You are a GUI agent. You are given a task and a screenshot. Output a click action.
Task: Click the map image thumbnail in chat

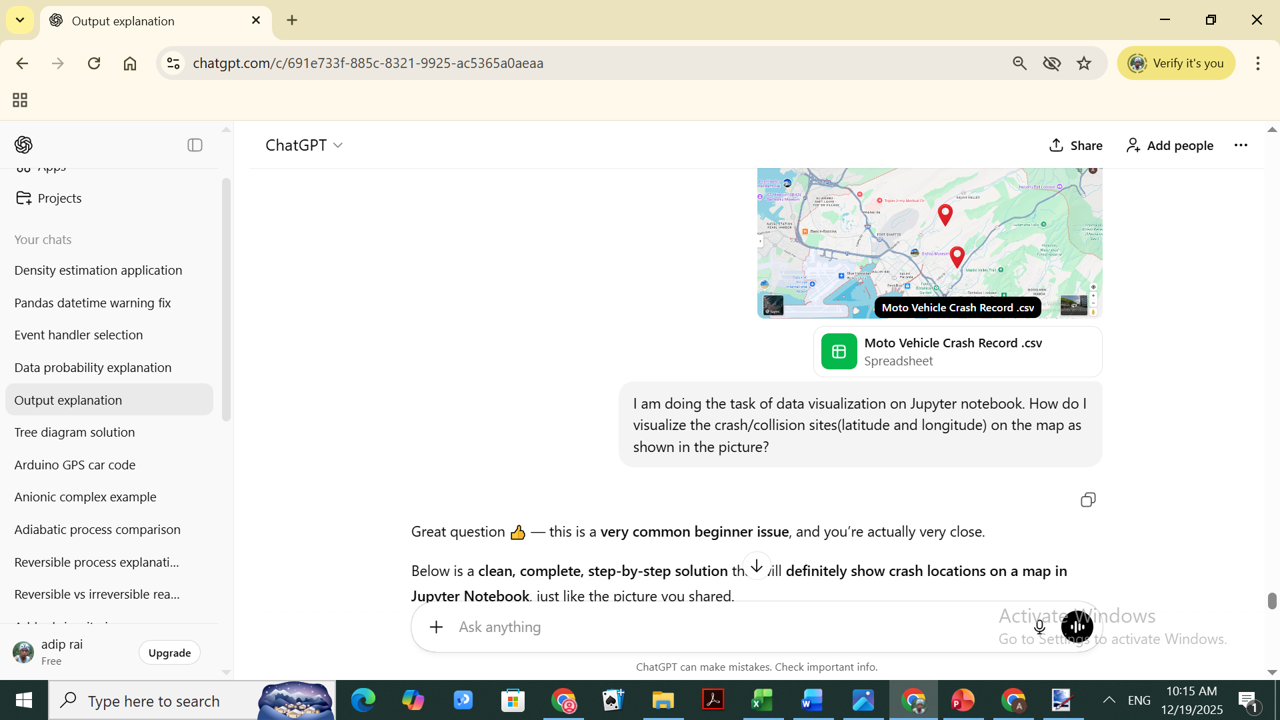(x=929, y=242)
